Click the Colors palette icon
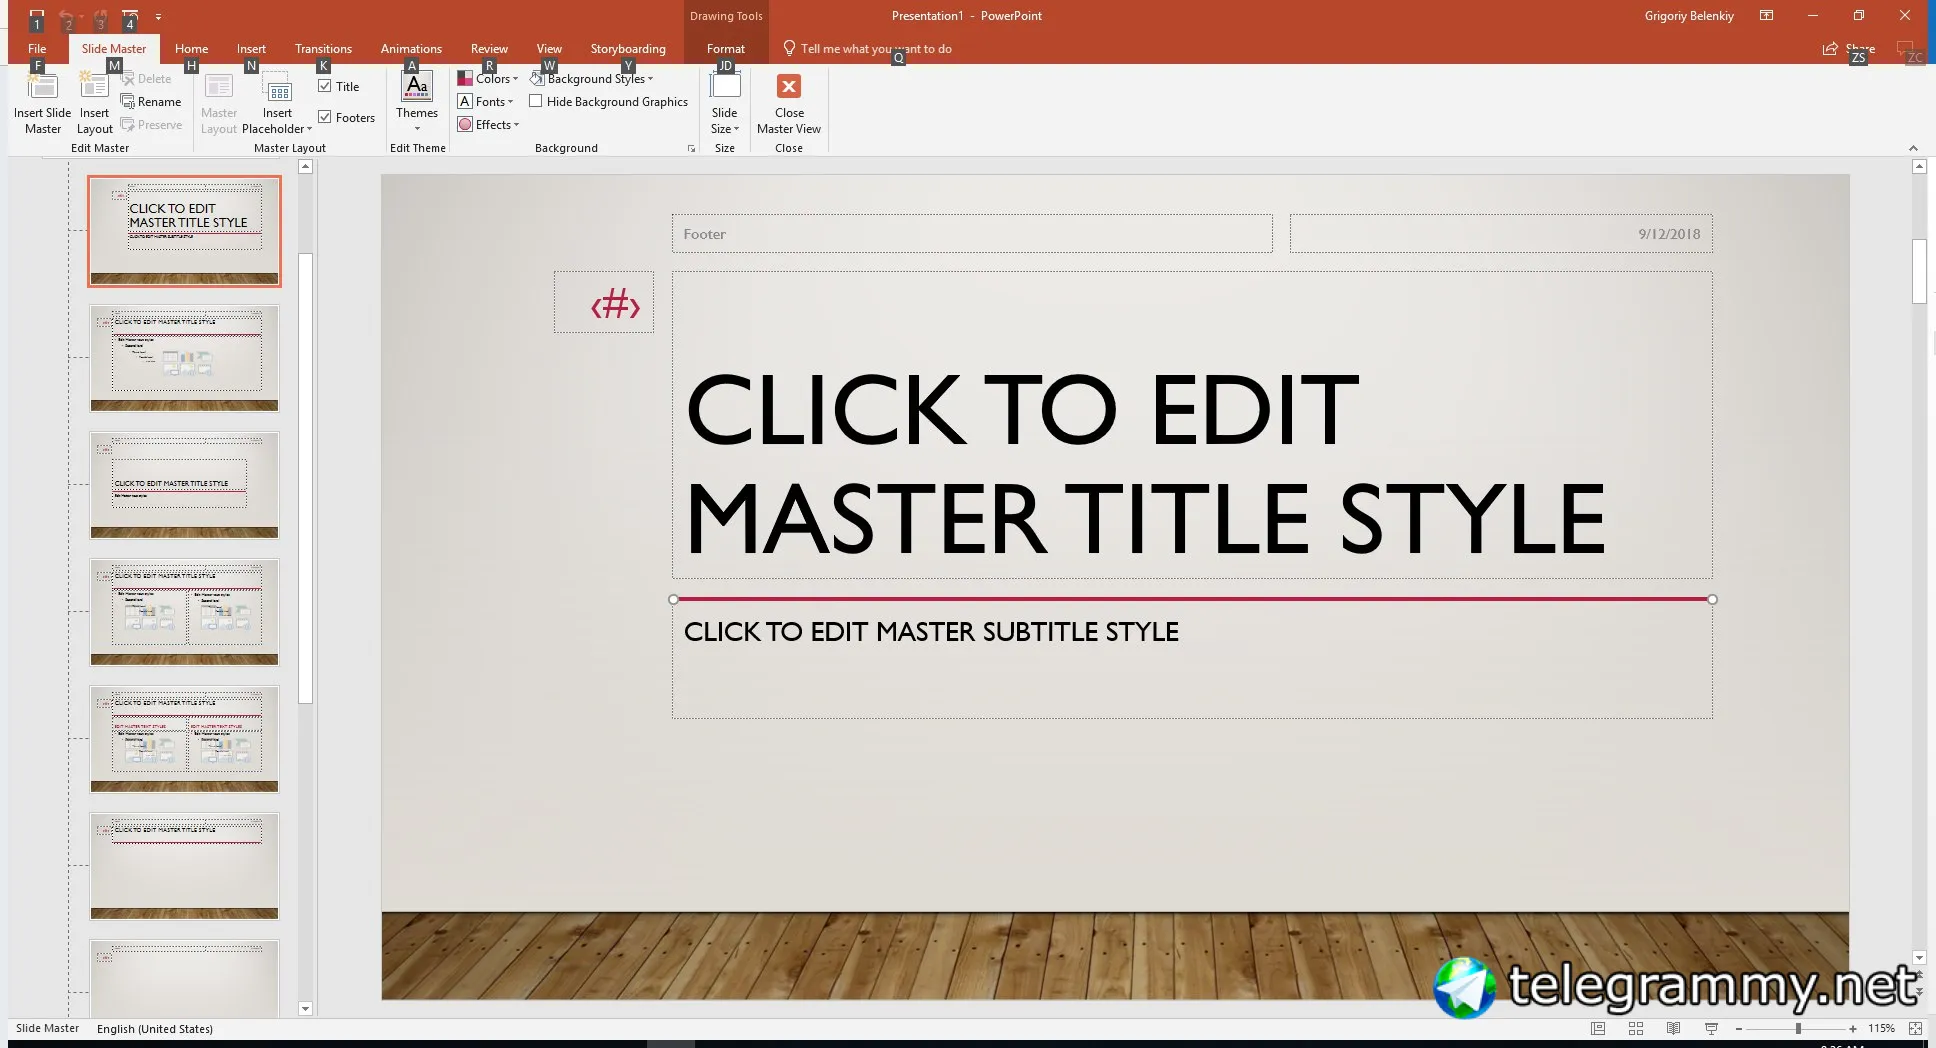Image resolution: width=1936 pixels, height=1048 pixels. 464,78
